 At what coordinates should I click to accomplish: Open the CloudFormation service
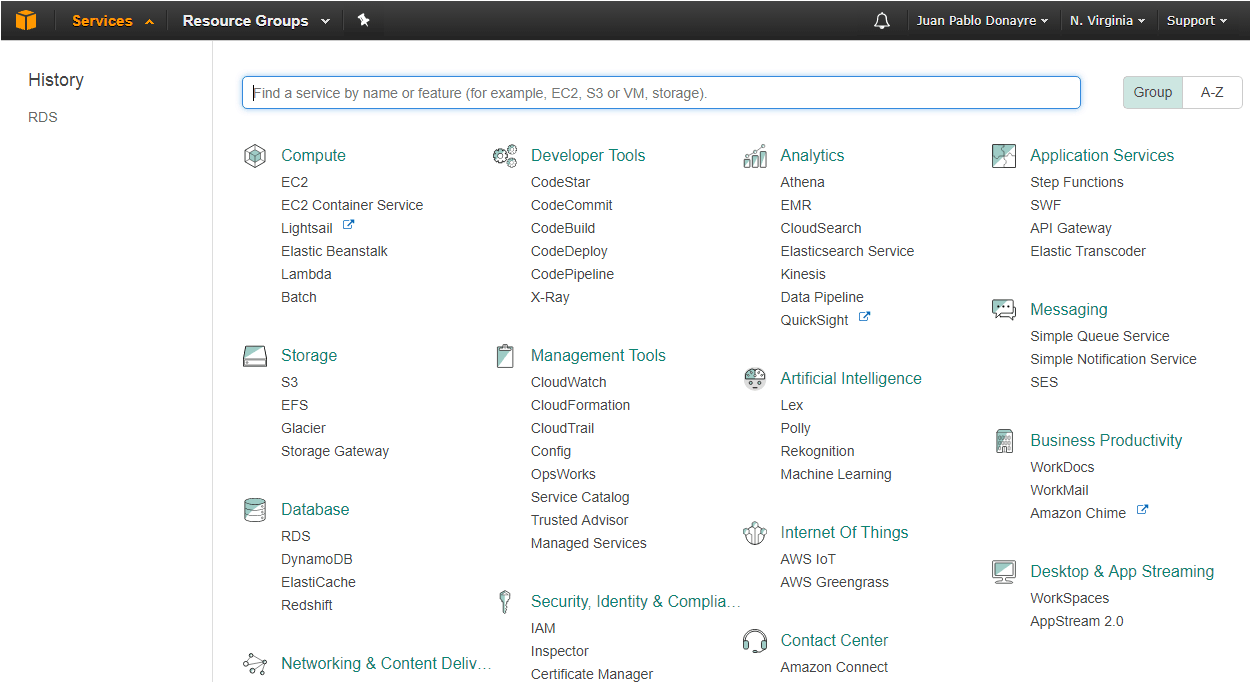[x=581, y=405]
